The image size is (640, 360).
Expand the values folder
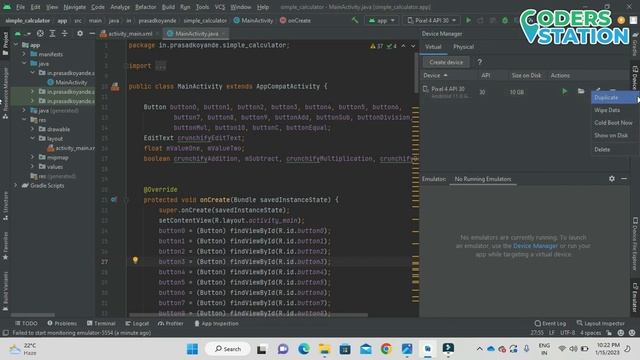[x=32, y=167]
